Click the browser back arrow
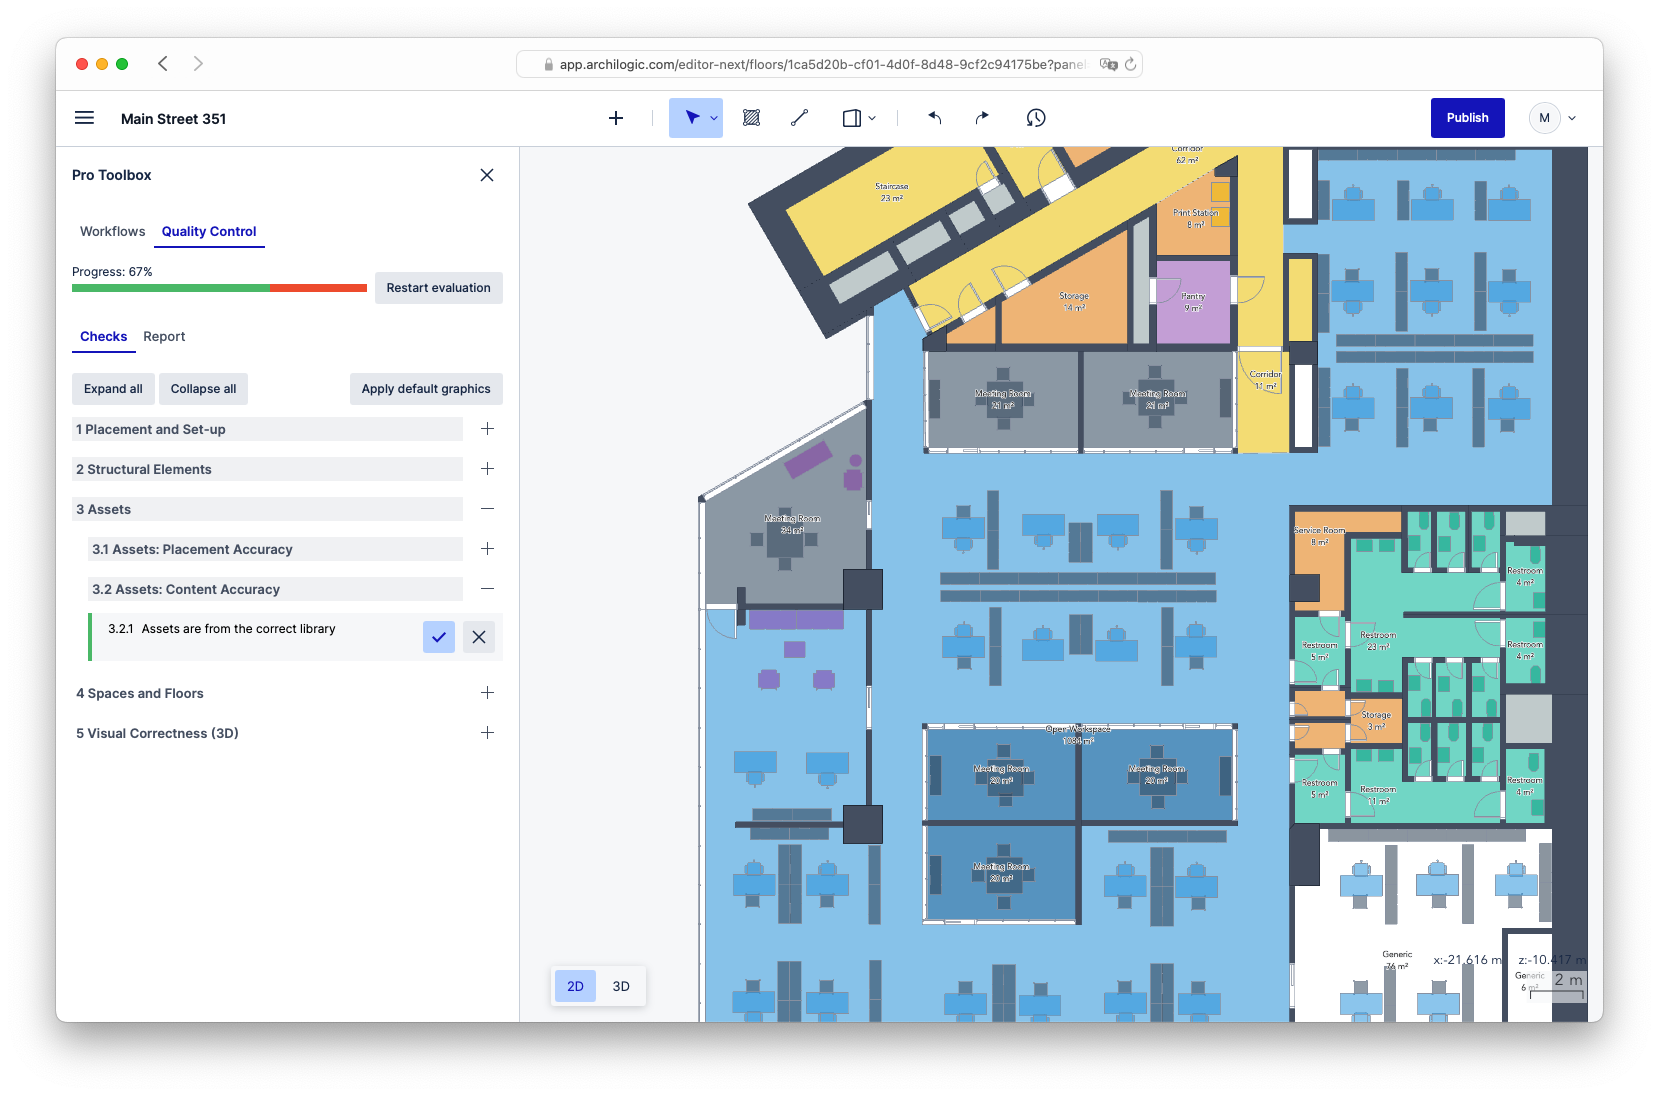1659x1096 pixels. [162, 64]
